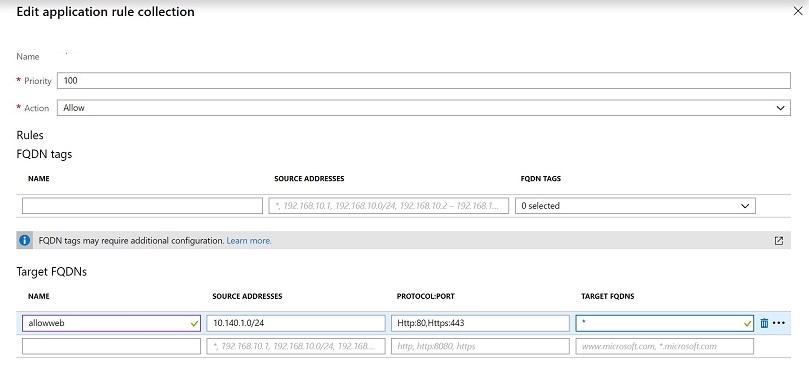This screenshot has height=386, width=809.
Task: Close the Edit application rule collection pane
Action: click(797, 11)
